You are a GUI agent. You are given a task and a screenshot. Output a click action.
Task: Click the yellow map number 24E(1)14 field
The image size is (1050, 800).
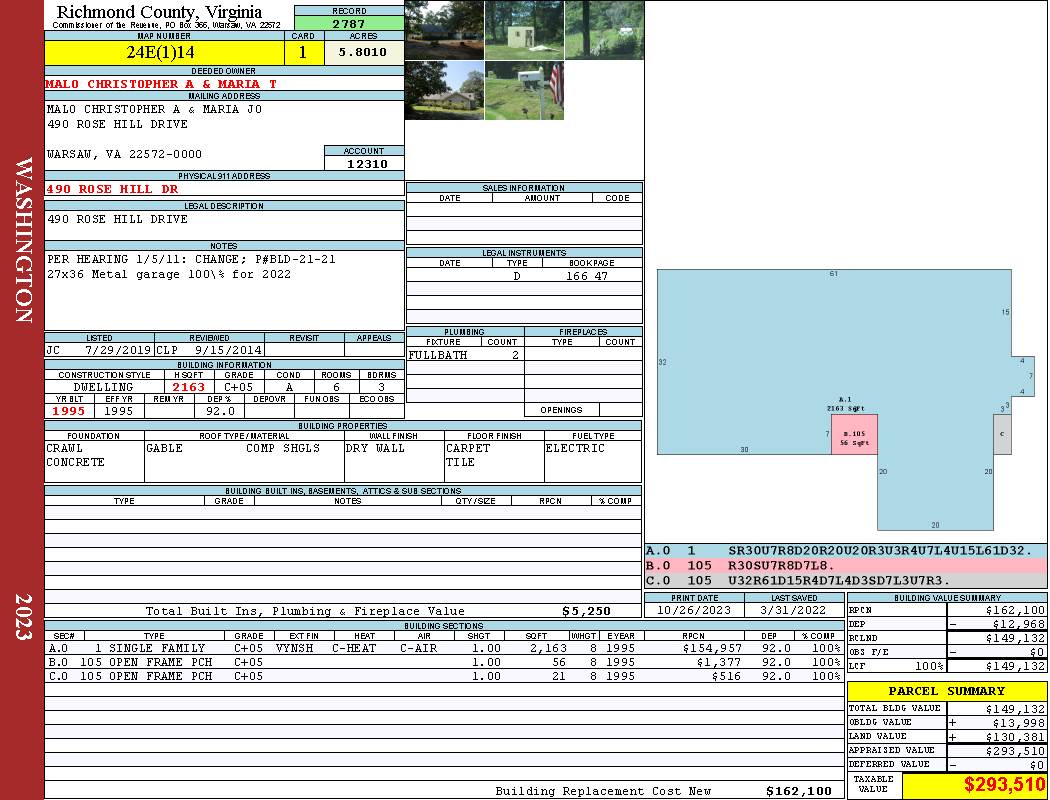click(x=160, y=52)
